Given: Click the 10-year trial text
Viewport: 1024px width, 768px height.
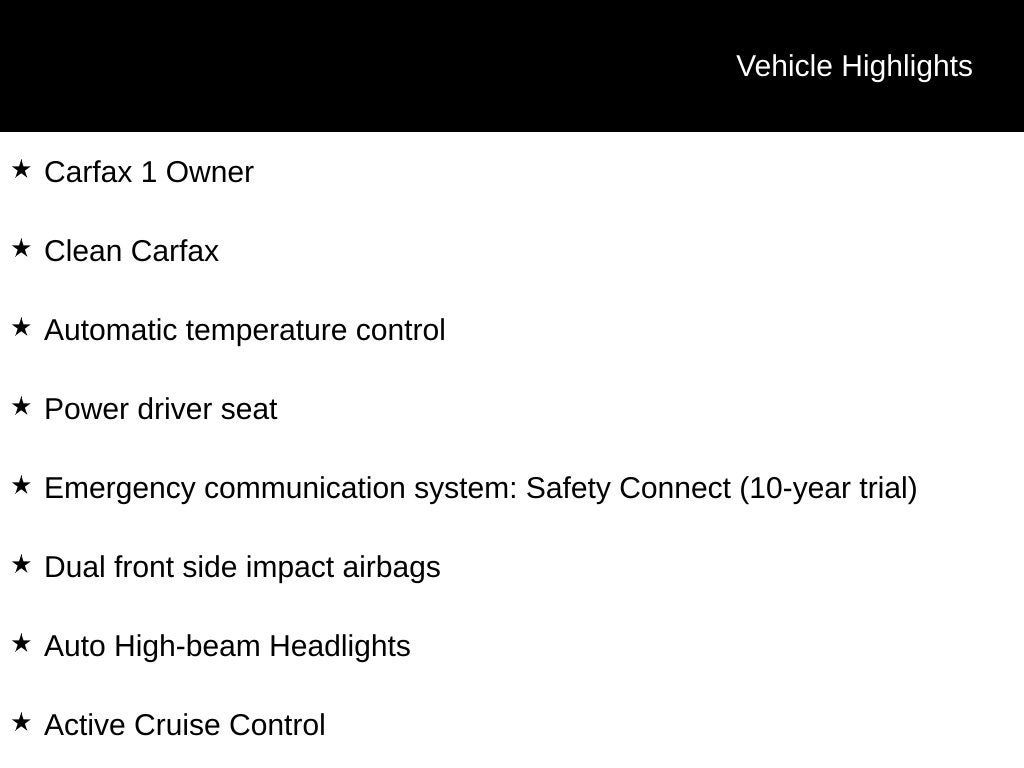Looking at the screenshot, I should [x=828, y=488].
